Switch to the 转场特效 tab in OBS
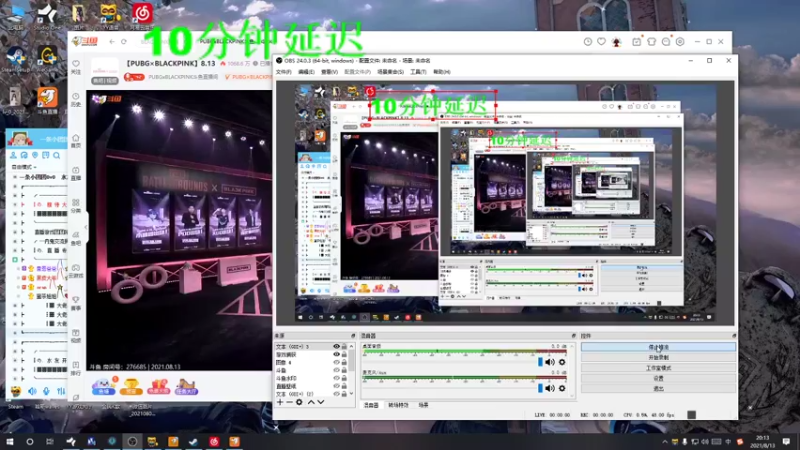 click(x=398, y=405)
